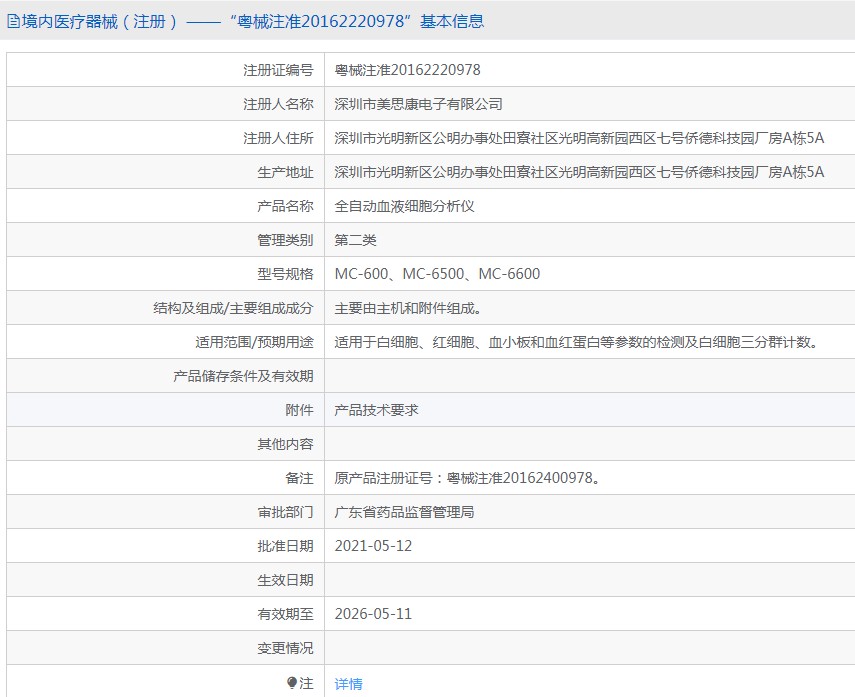Click management class value 第二类
Screen dimensions: 855x697
pyautogui.click(x=355, y=240)
